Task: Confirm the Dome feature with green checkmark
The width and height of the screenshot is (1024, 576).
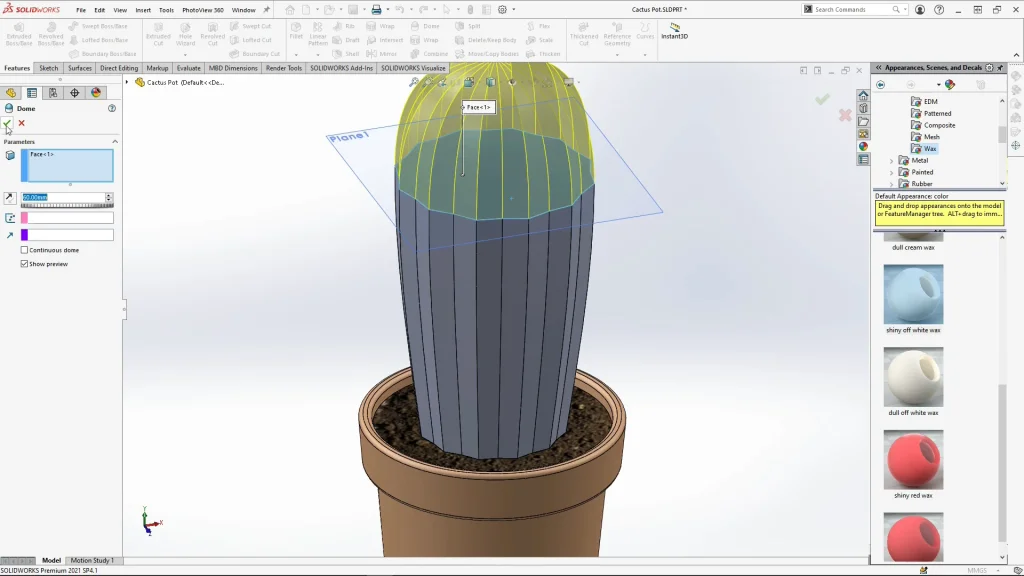Action: click(8, 123)
